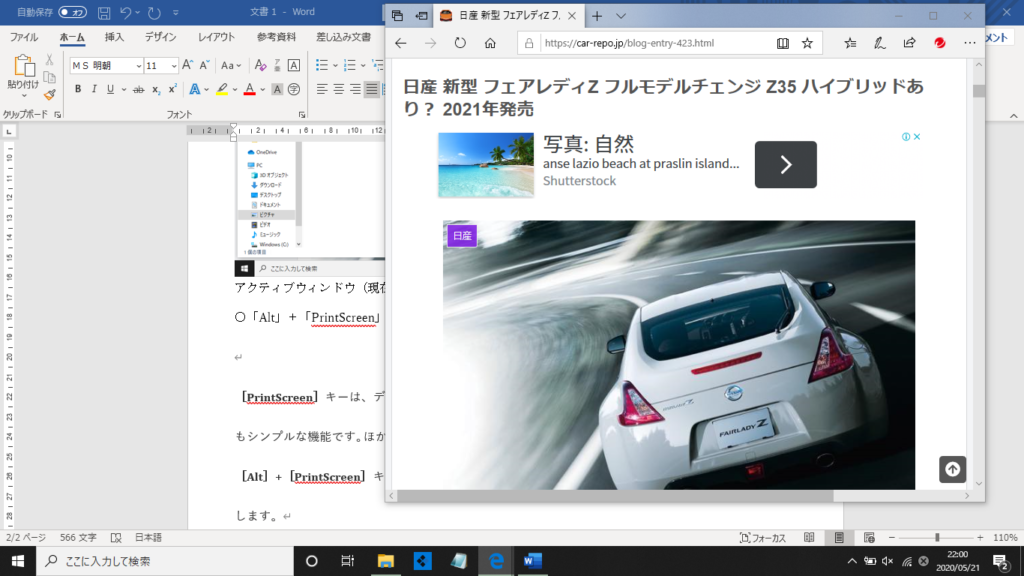Refresh the Edge browser page

[460, 43]
